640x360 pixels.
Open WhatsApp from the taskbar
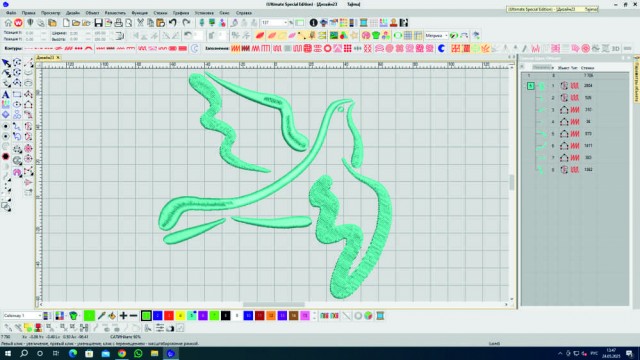point(138,353)
